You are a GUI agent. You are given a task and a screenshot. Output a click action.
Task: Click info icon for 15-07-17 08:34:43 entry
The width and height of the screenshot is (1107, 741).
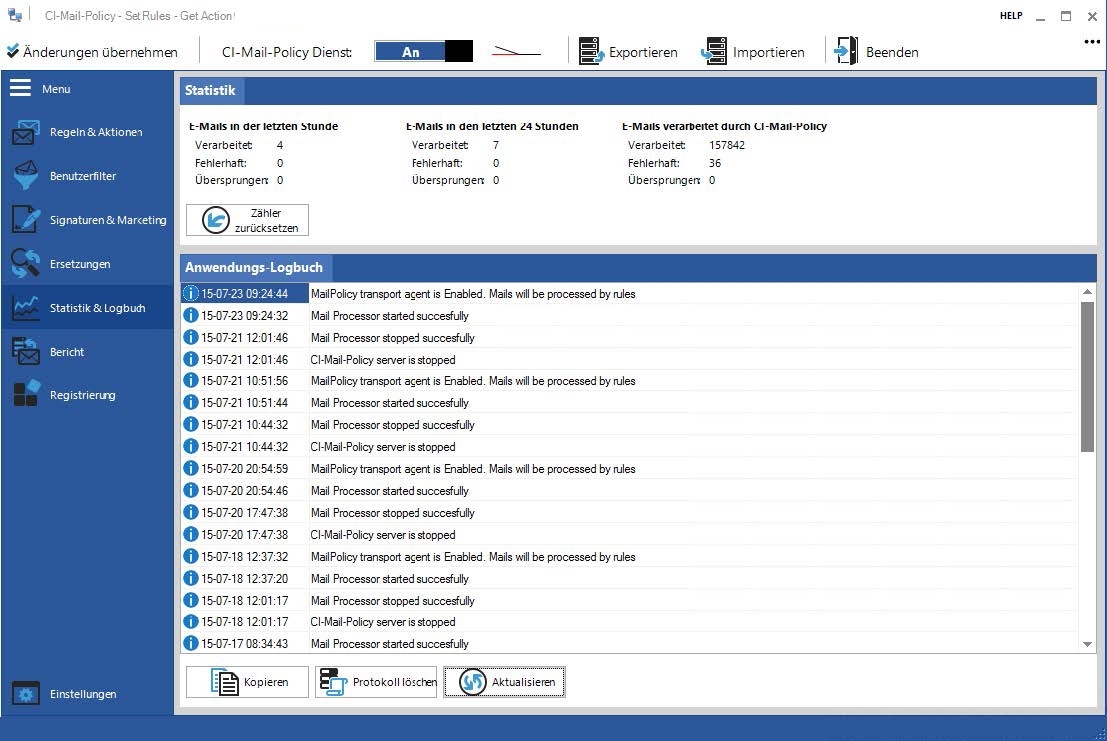pyautogui.click(x=191, y=644)
